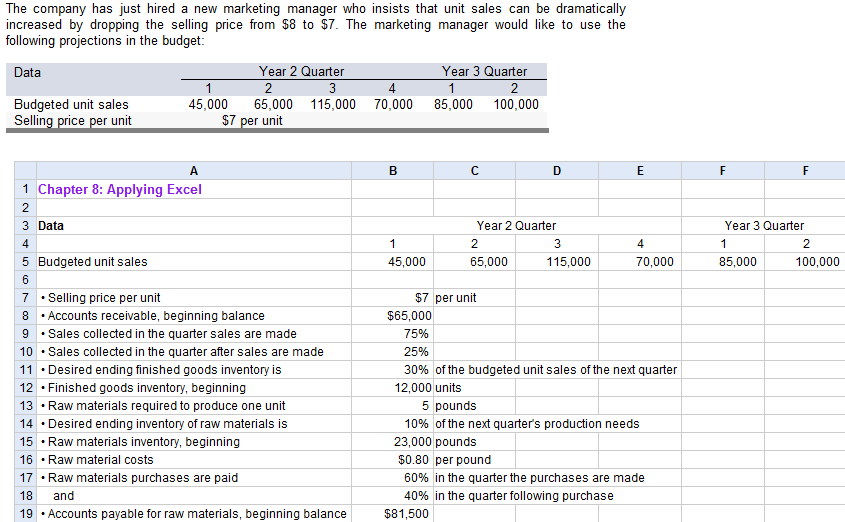The width and height of the screenshot is (845, 522).
Task: Select row 19 header
Action: 25,514
